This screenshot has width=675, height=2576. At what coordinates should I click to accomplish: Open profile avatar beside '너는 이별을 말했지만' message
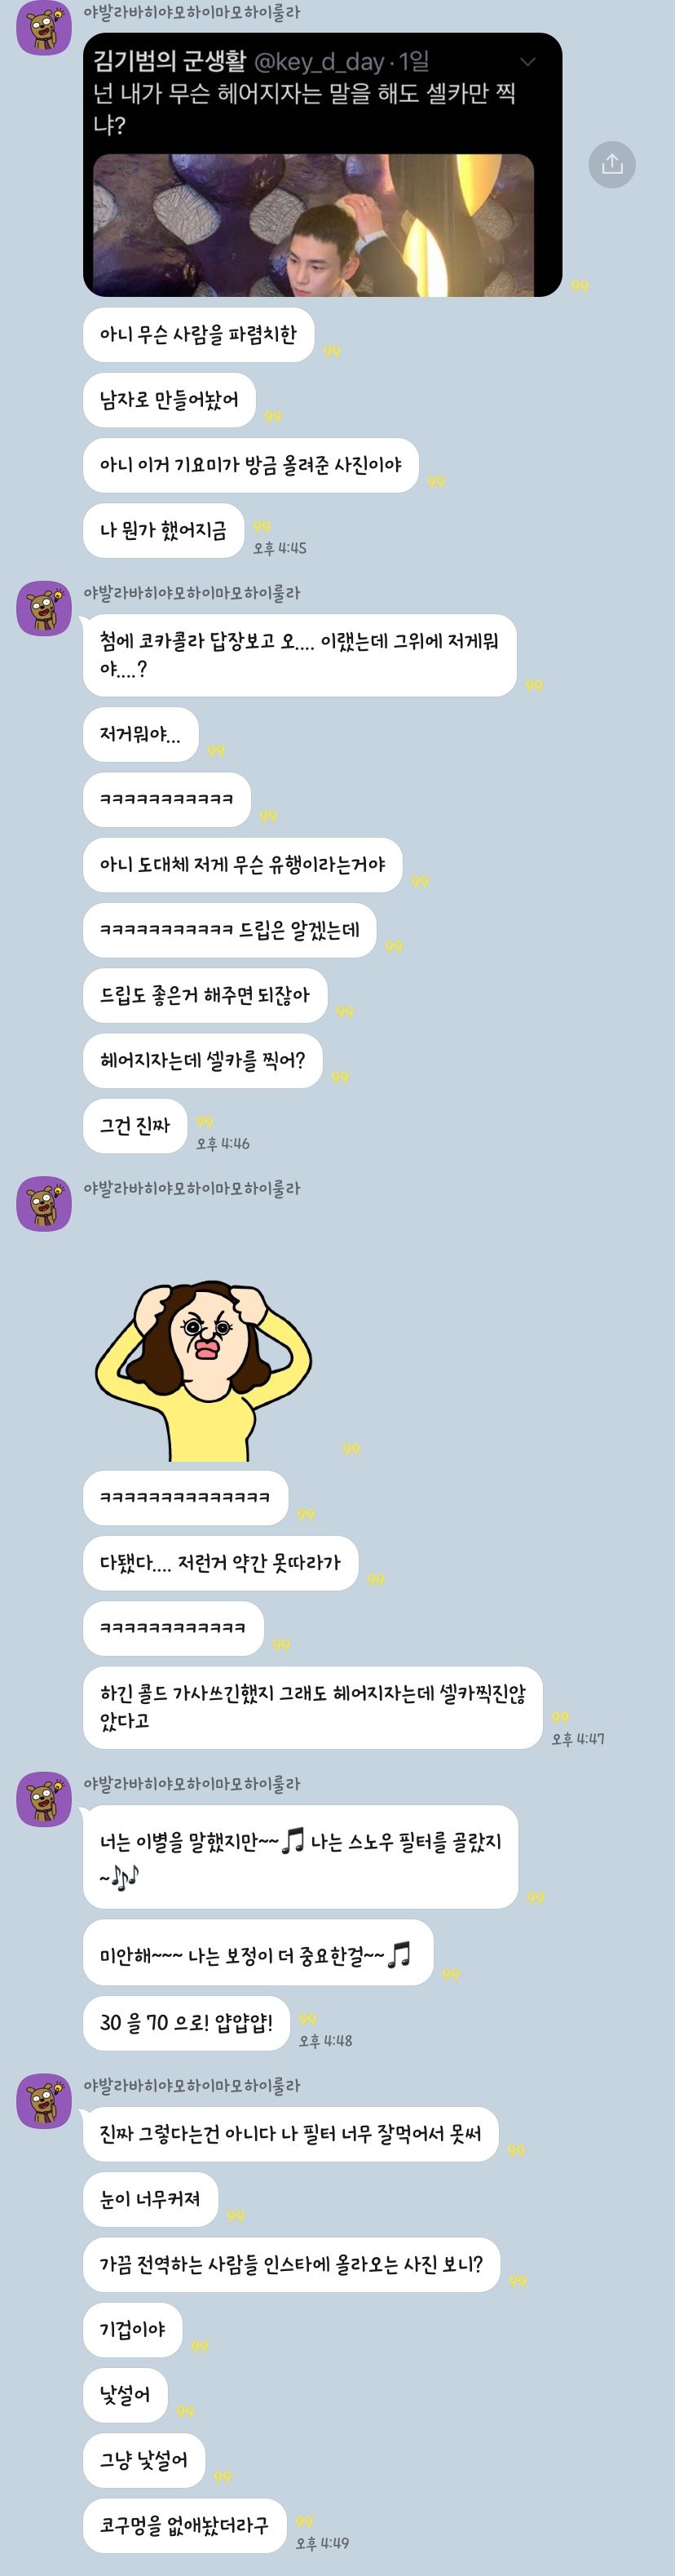pyautogui.click(x=44, y=1798)
